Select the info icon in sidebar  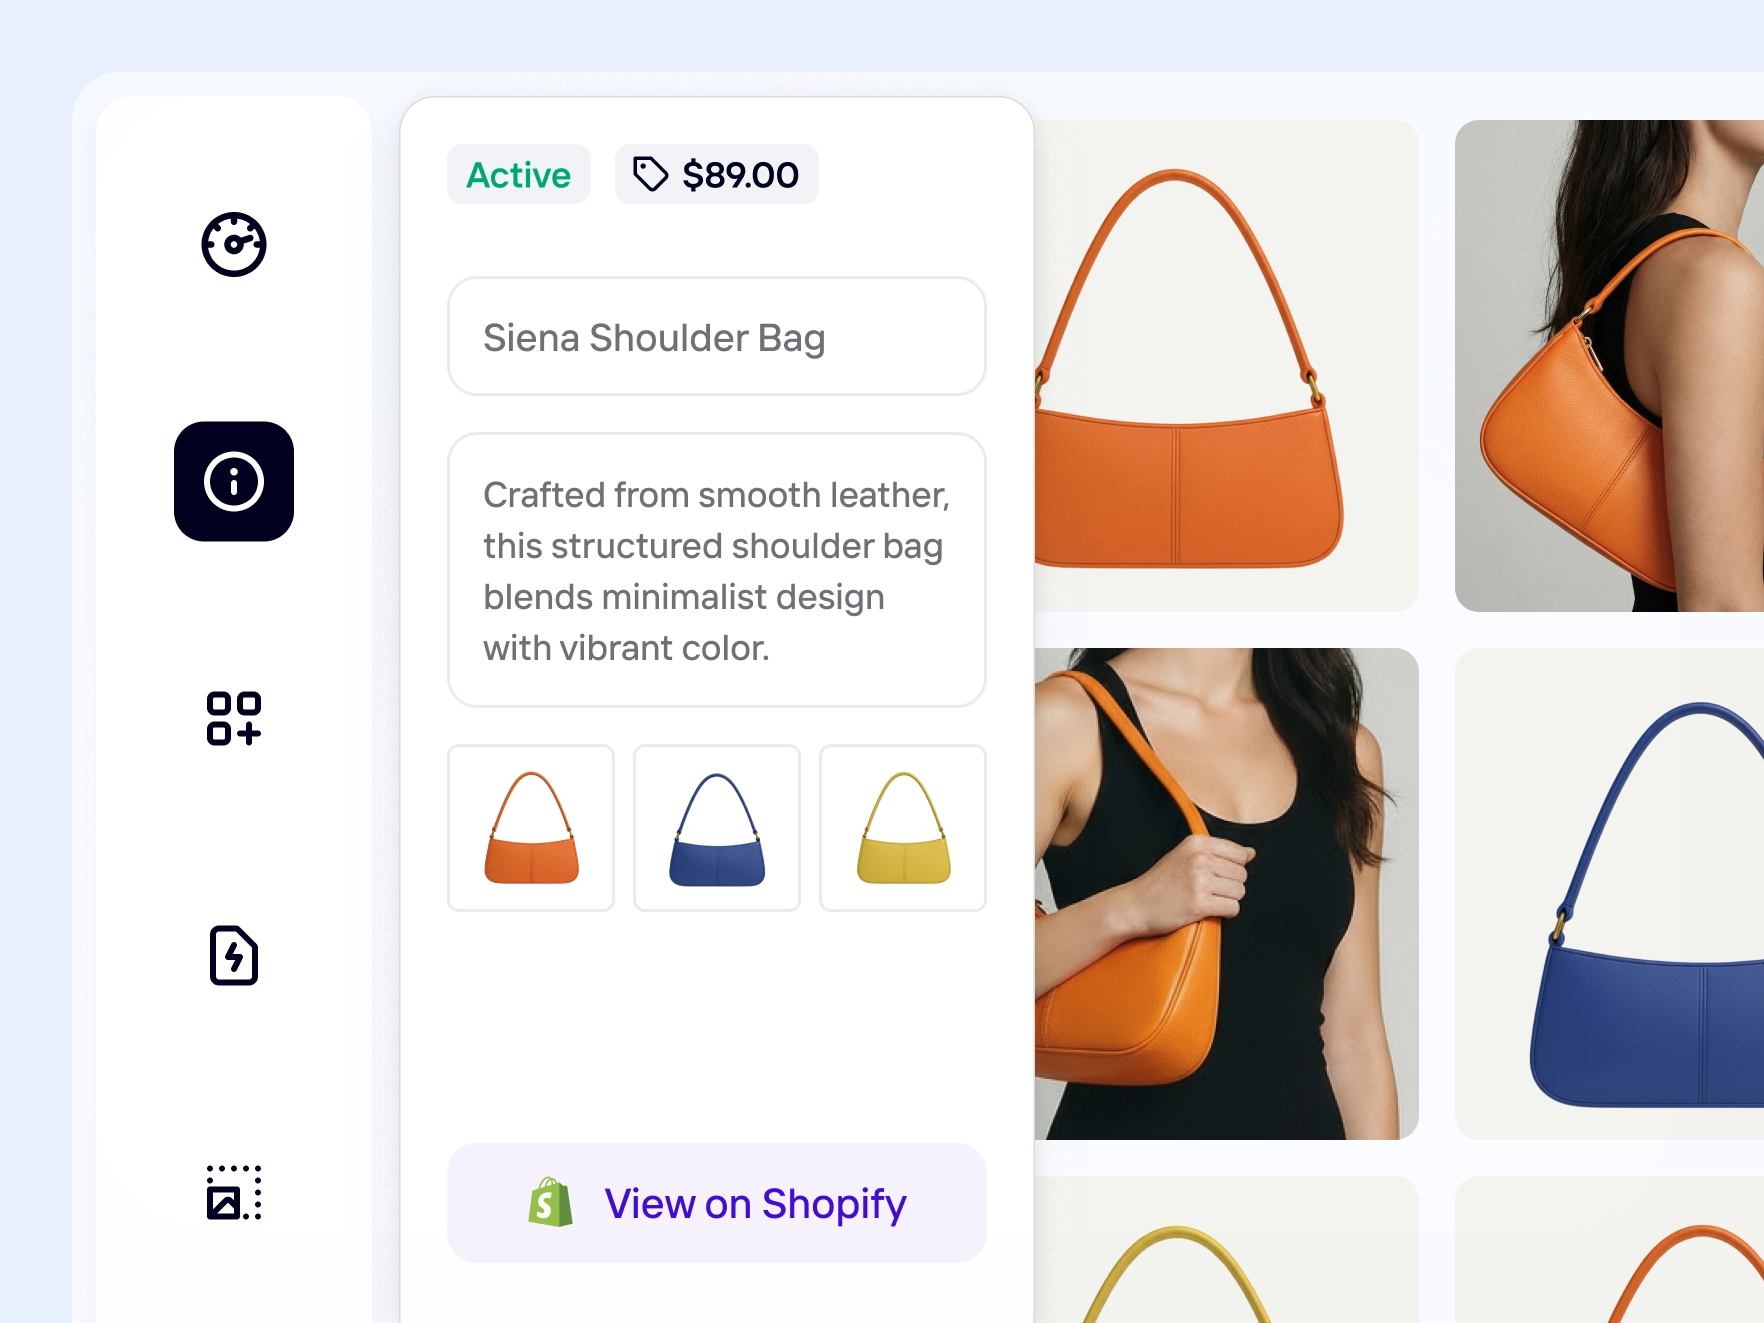pos(234,482)
